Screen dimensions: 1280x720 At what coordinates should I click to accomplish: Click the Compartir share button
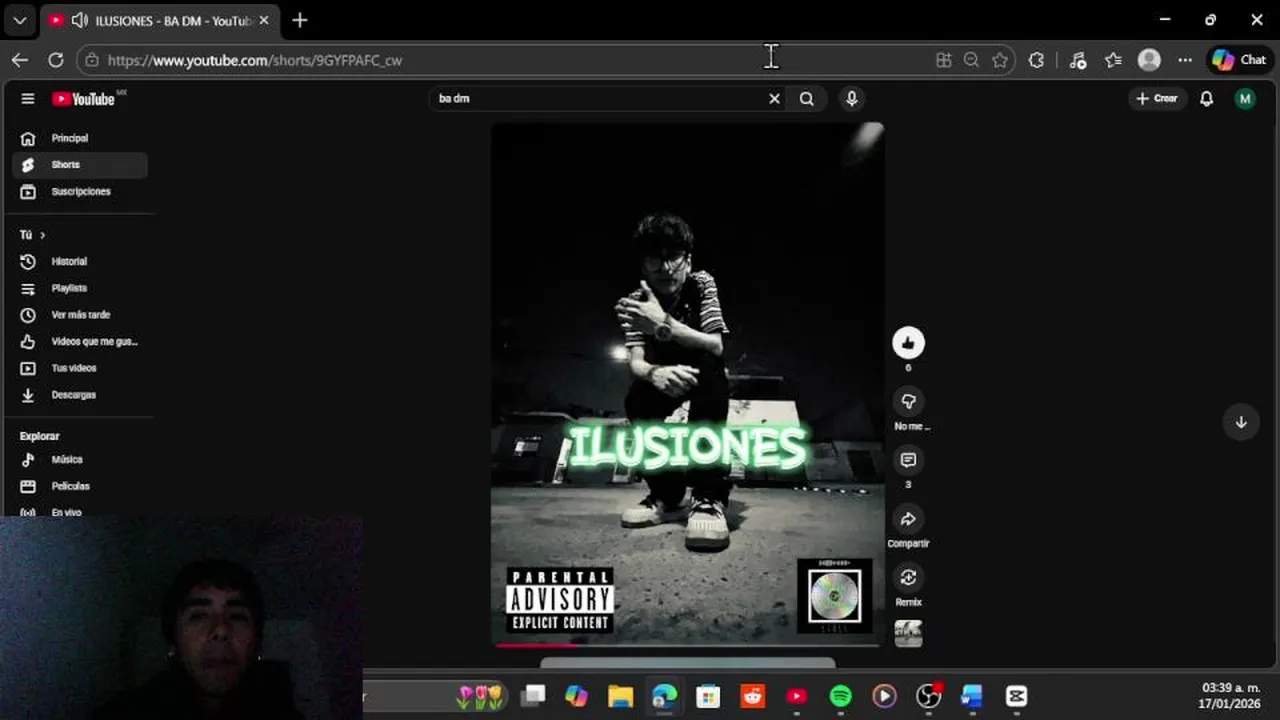(908, 519)
